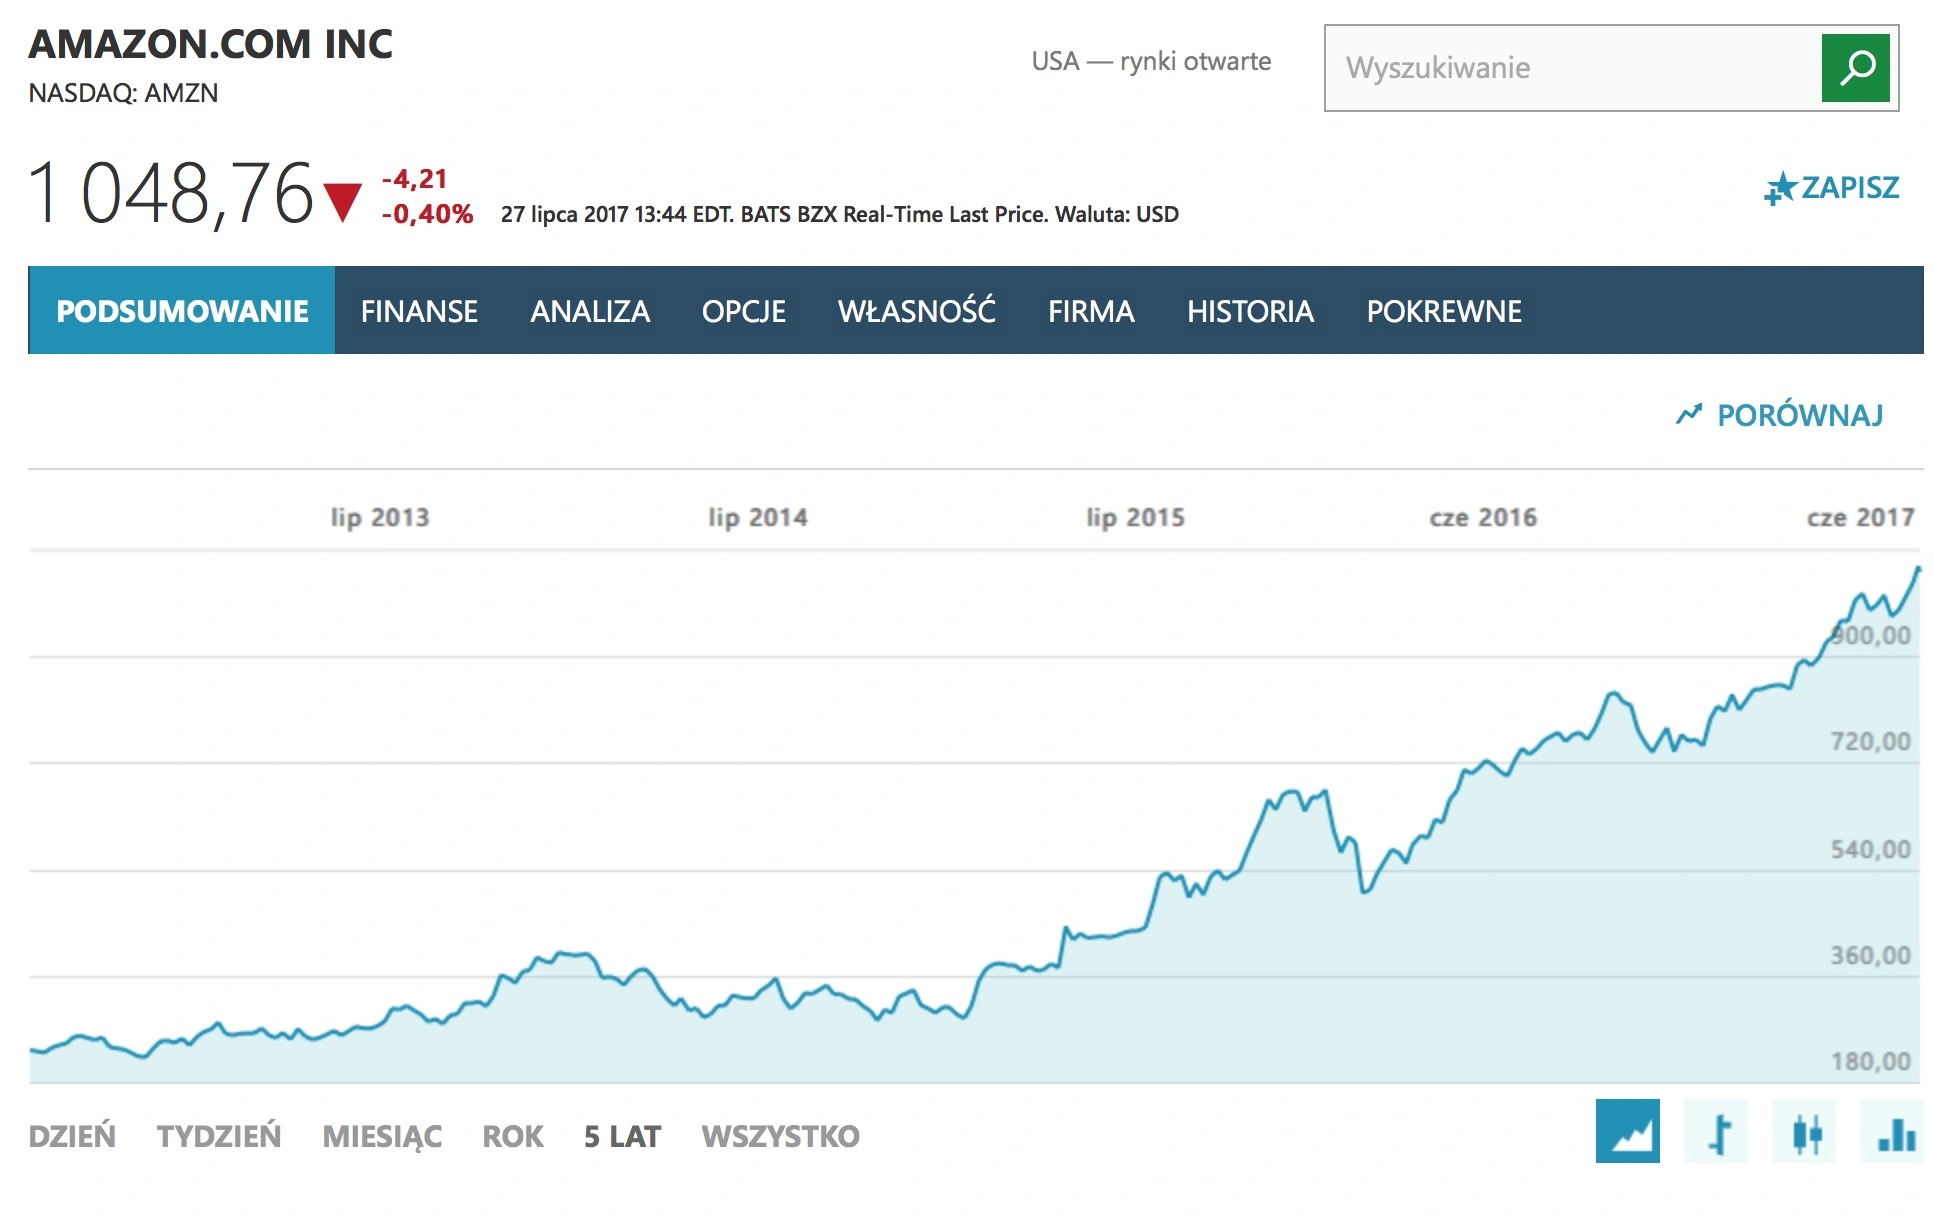1934x1220 pixels.
Task: Click the cze 2016 axis label
Action: pos(1483,517)
